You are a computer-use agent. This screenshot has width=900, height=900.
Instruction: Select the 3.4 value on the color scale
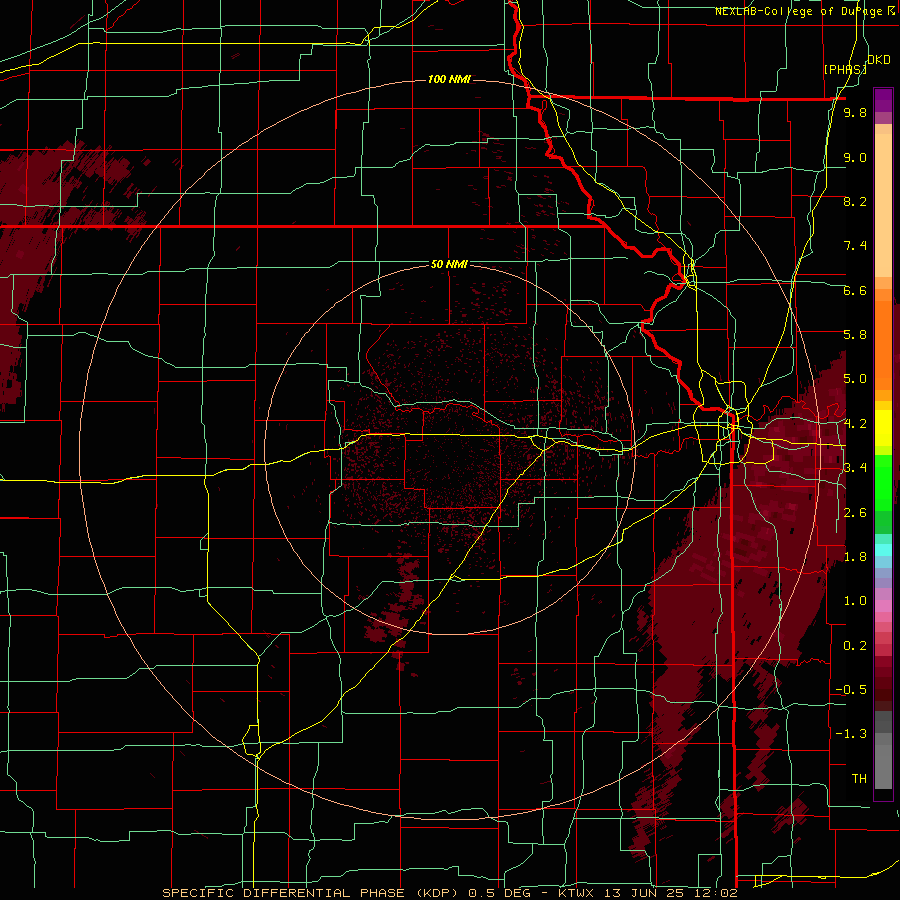(855, 468)
